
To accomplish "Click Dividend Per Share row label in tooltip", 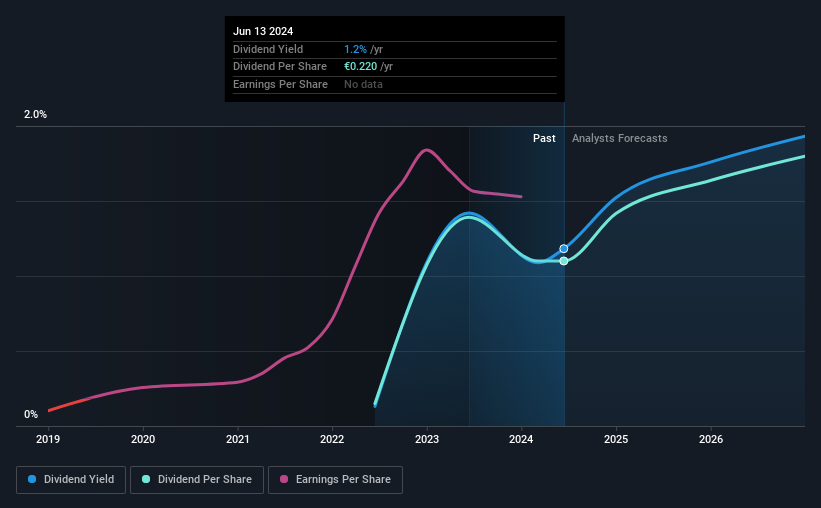I will tap(280, 67).
